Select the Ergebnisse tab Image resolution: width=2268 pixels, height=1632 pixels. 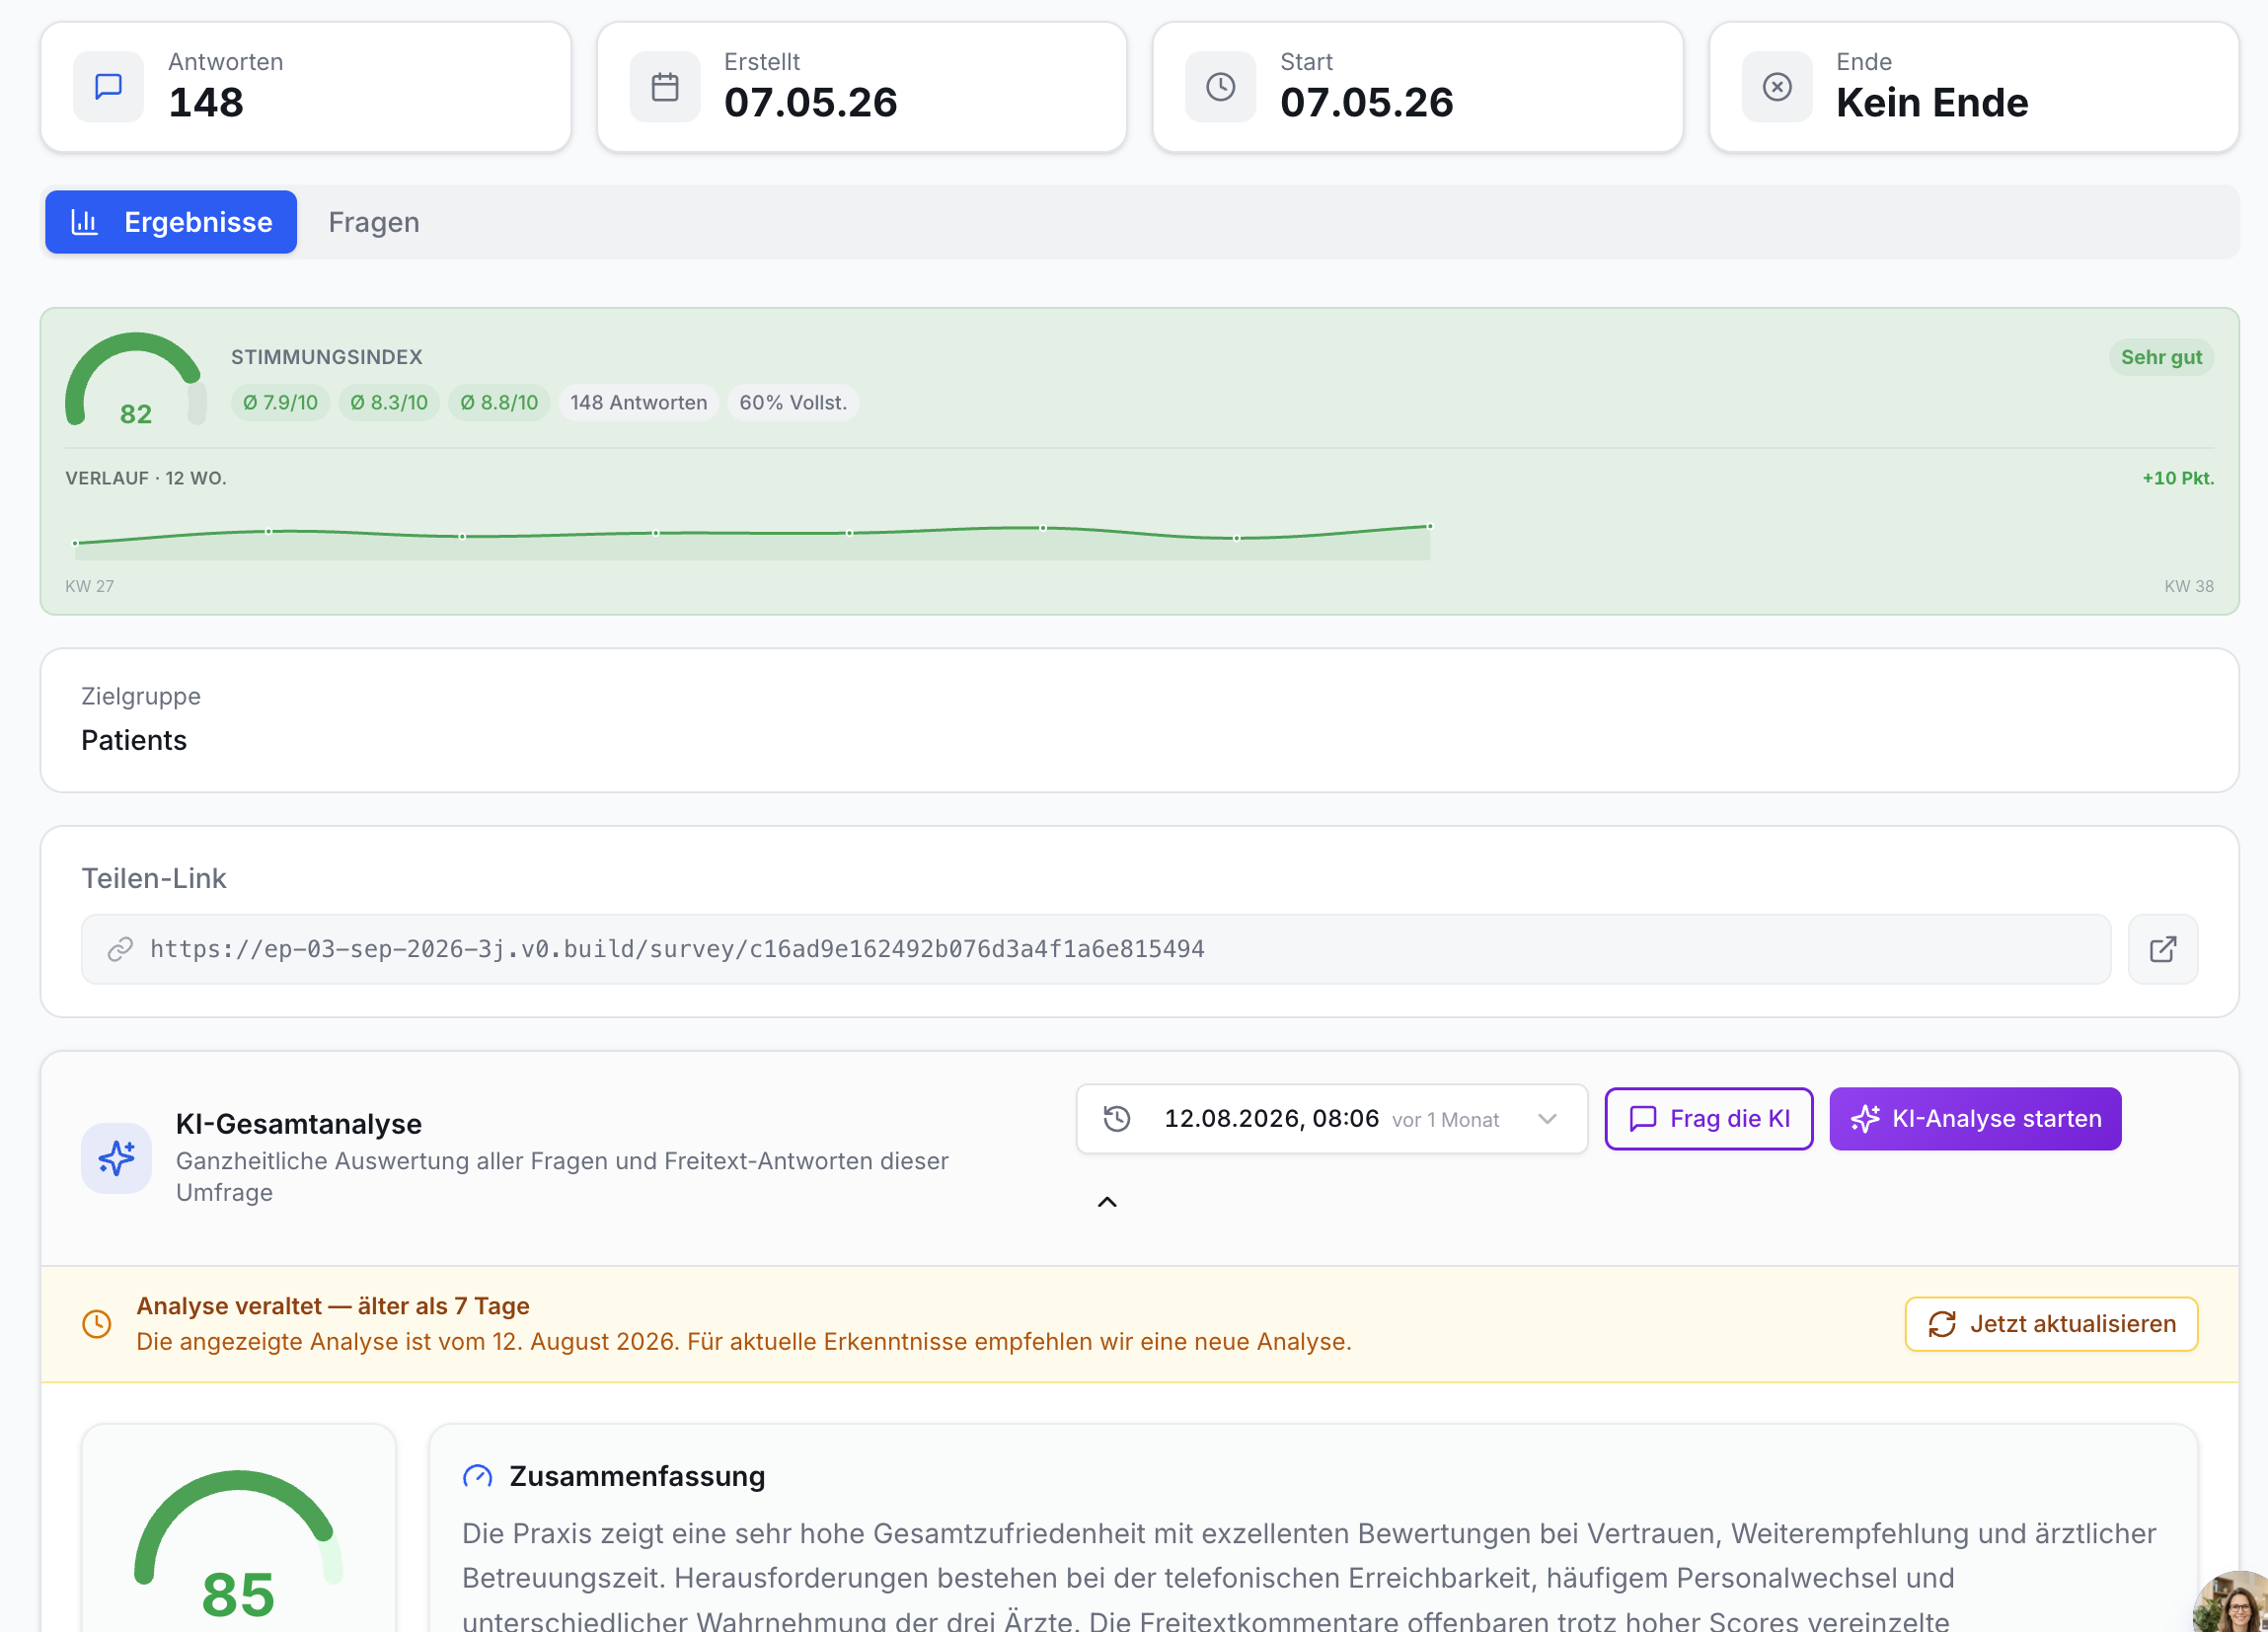pos(171,222)
